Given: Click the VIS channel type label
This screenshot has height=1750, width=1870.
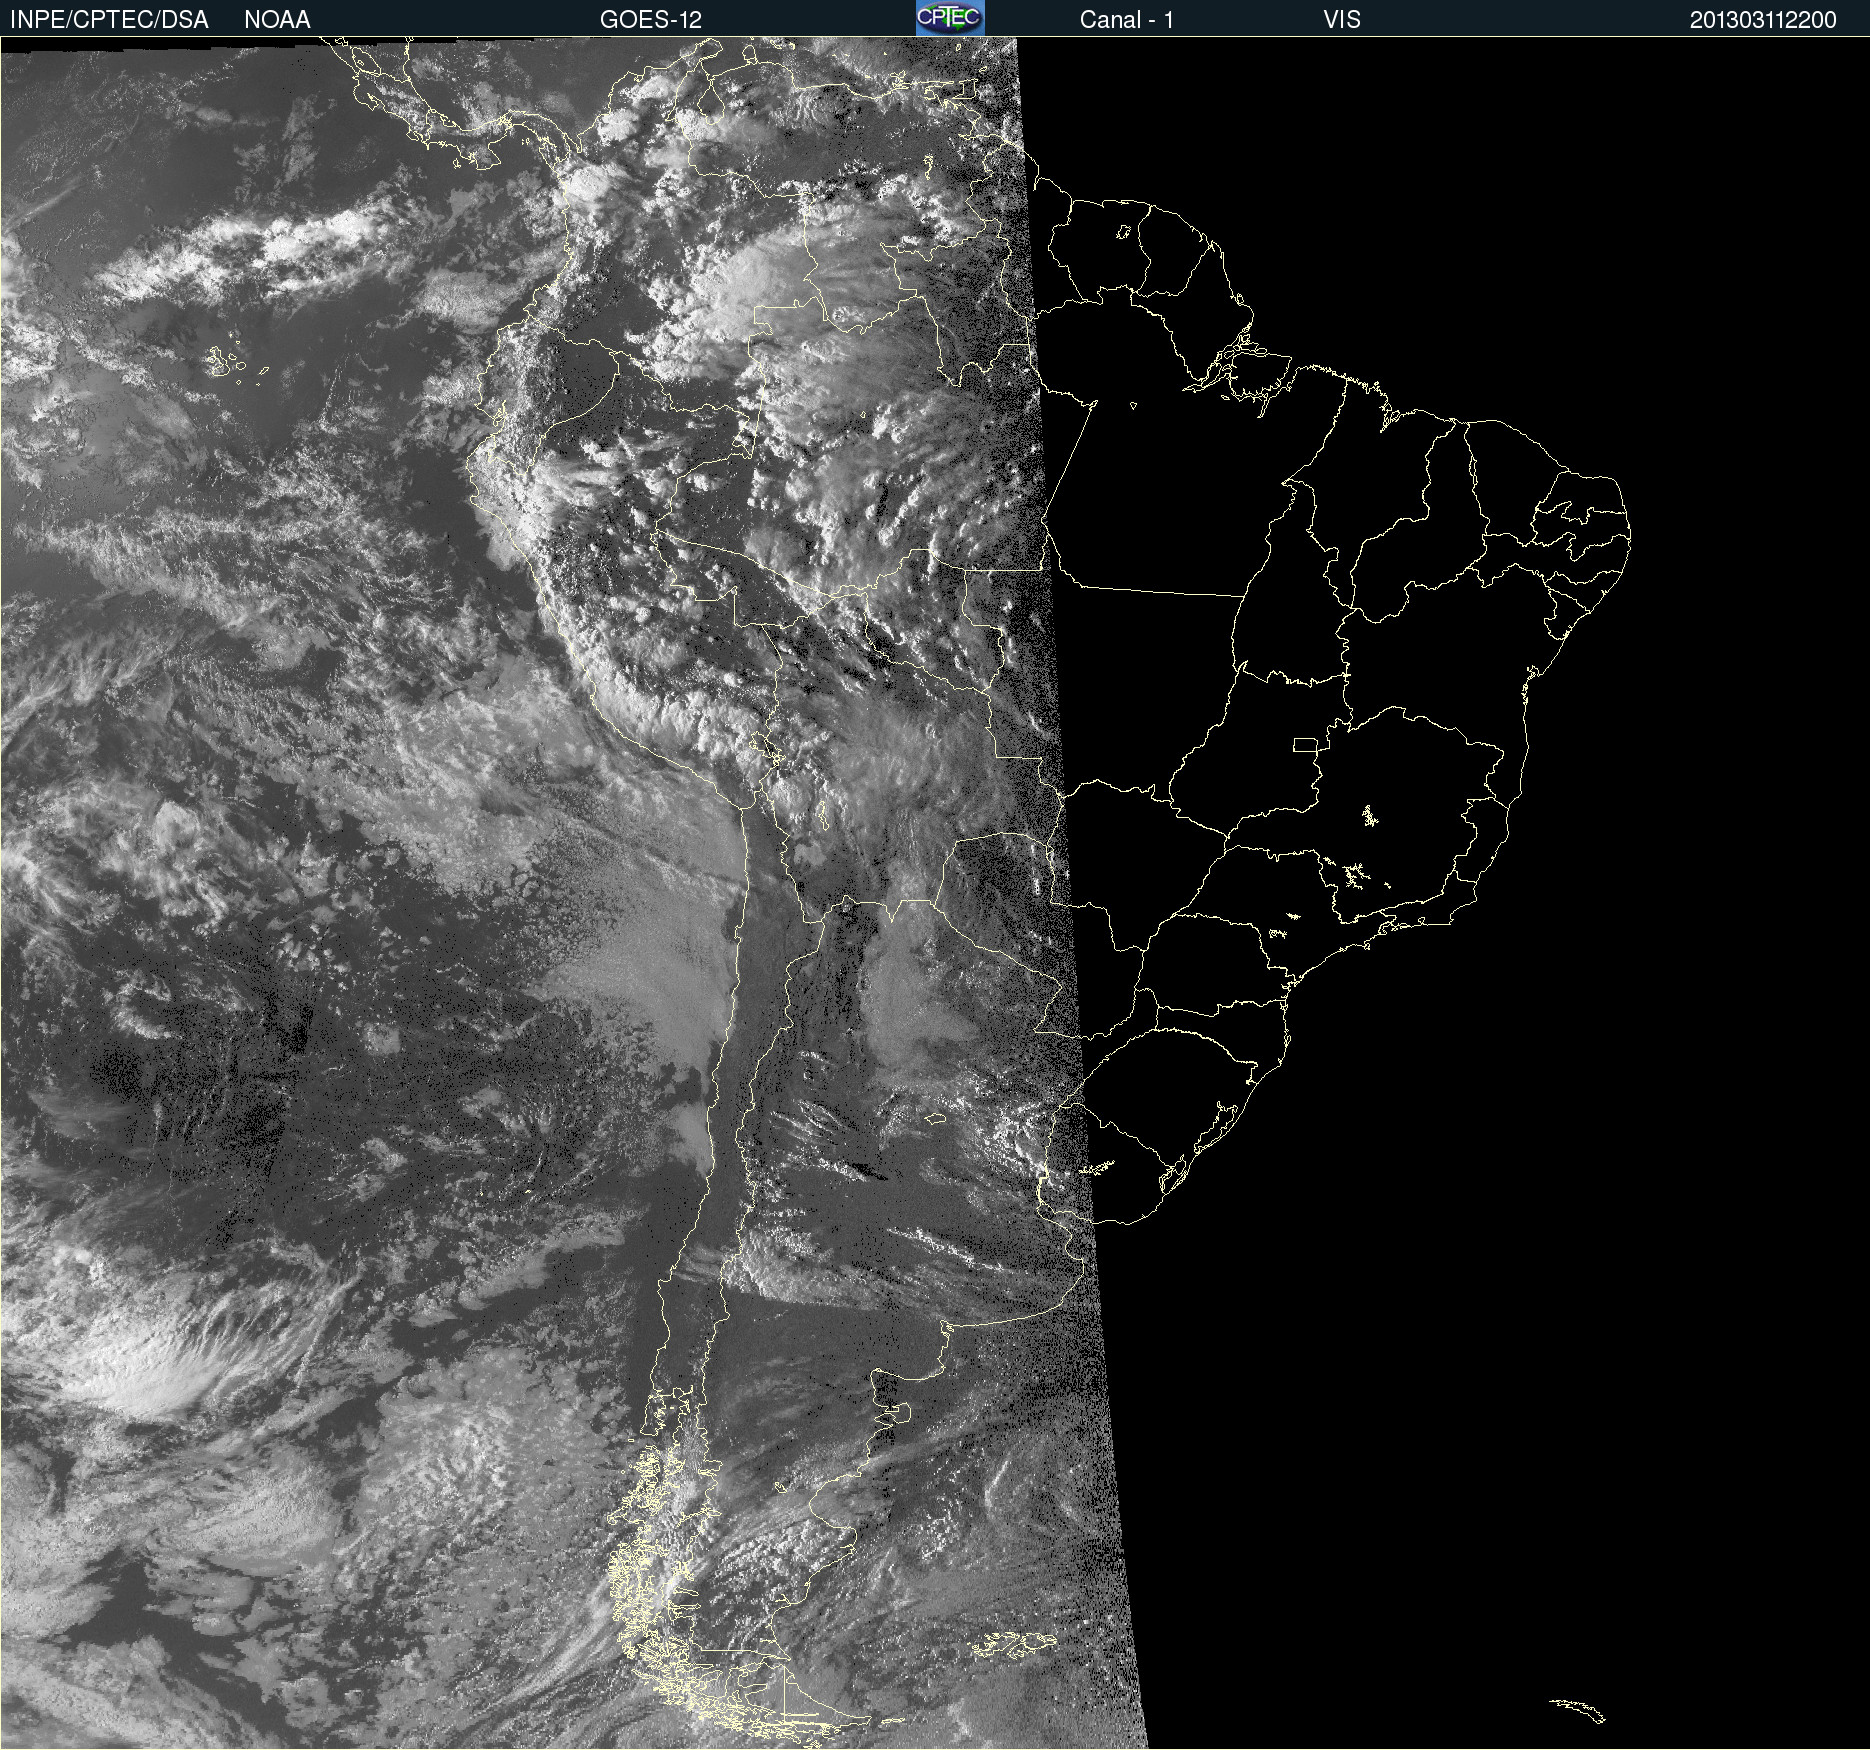Looking at the screenshot, I should point(1341,20).
